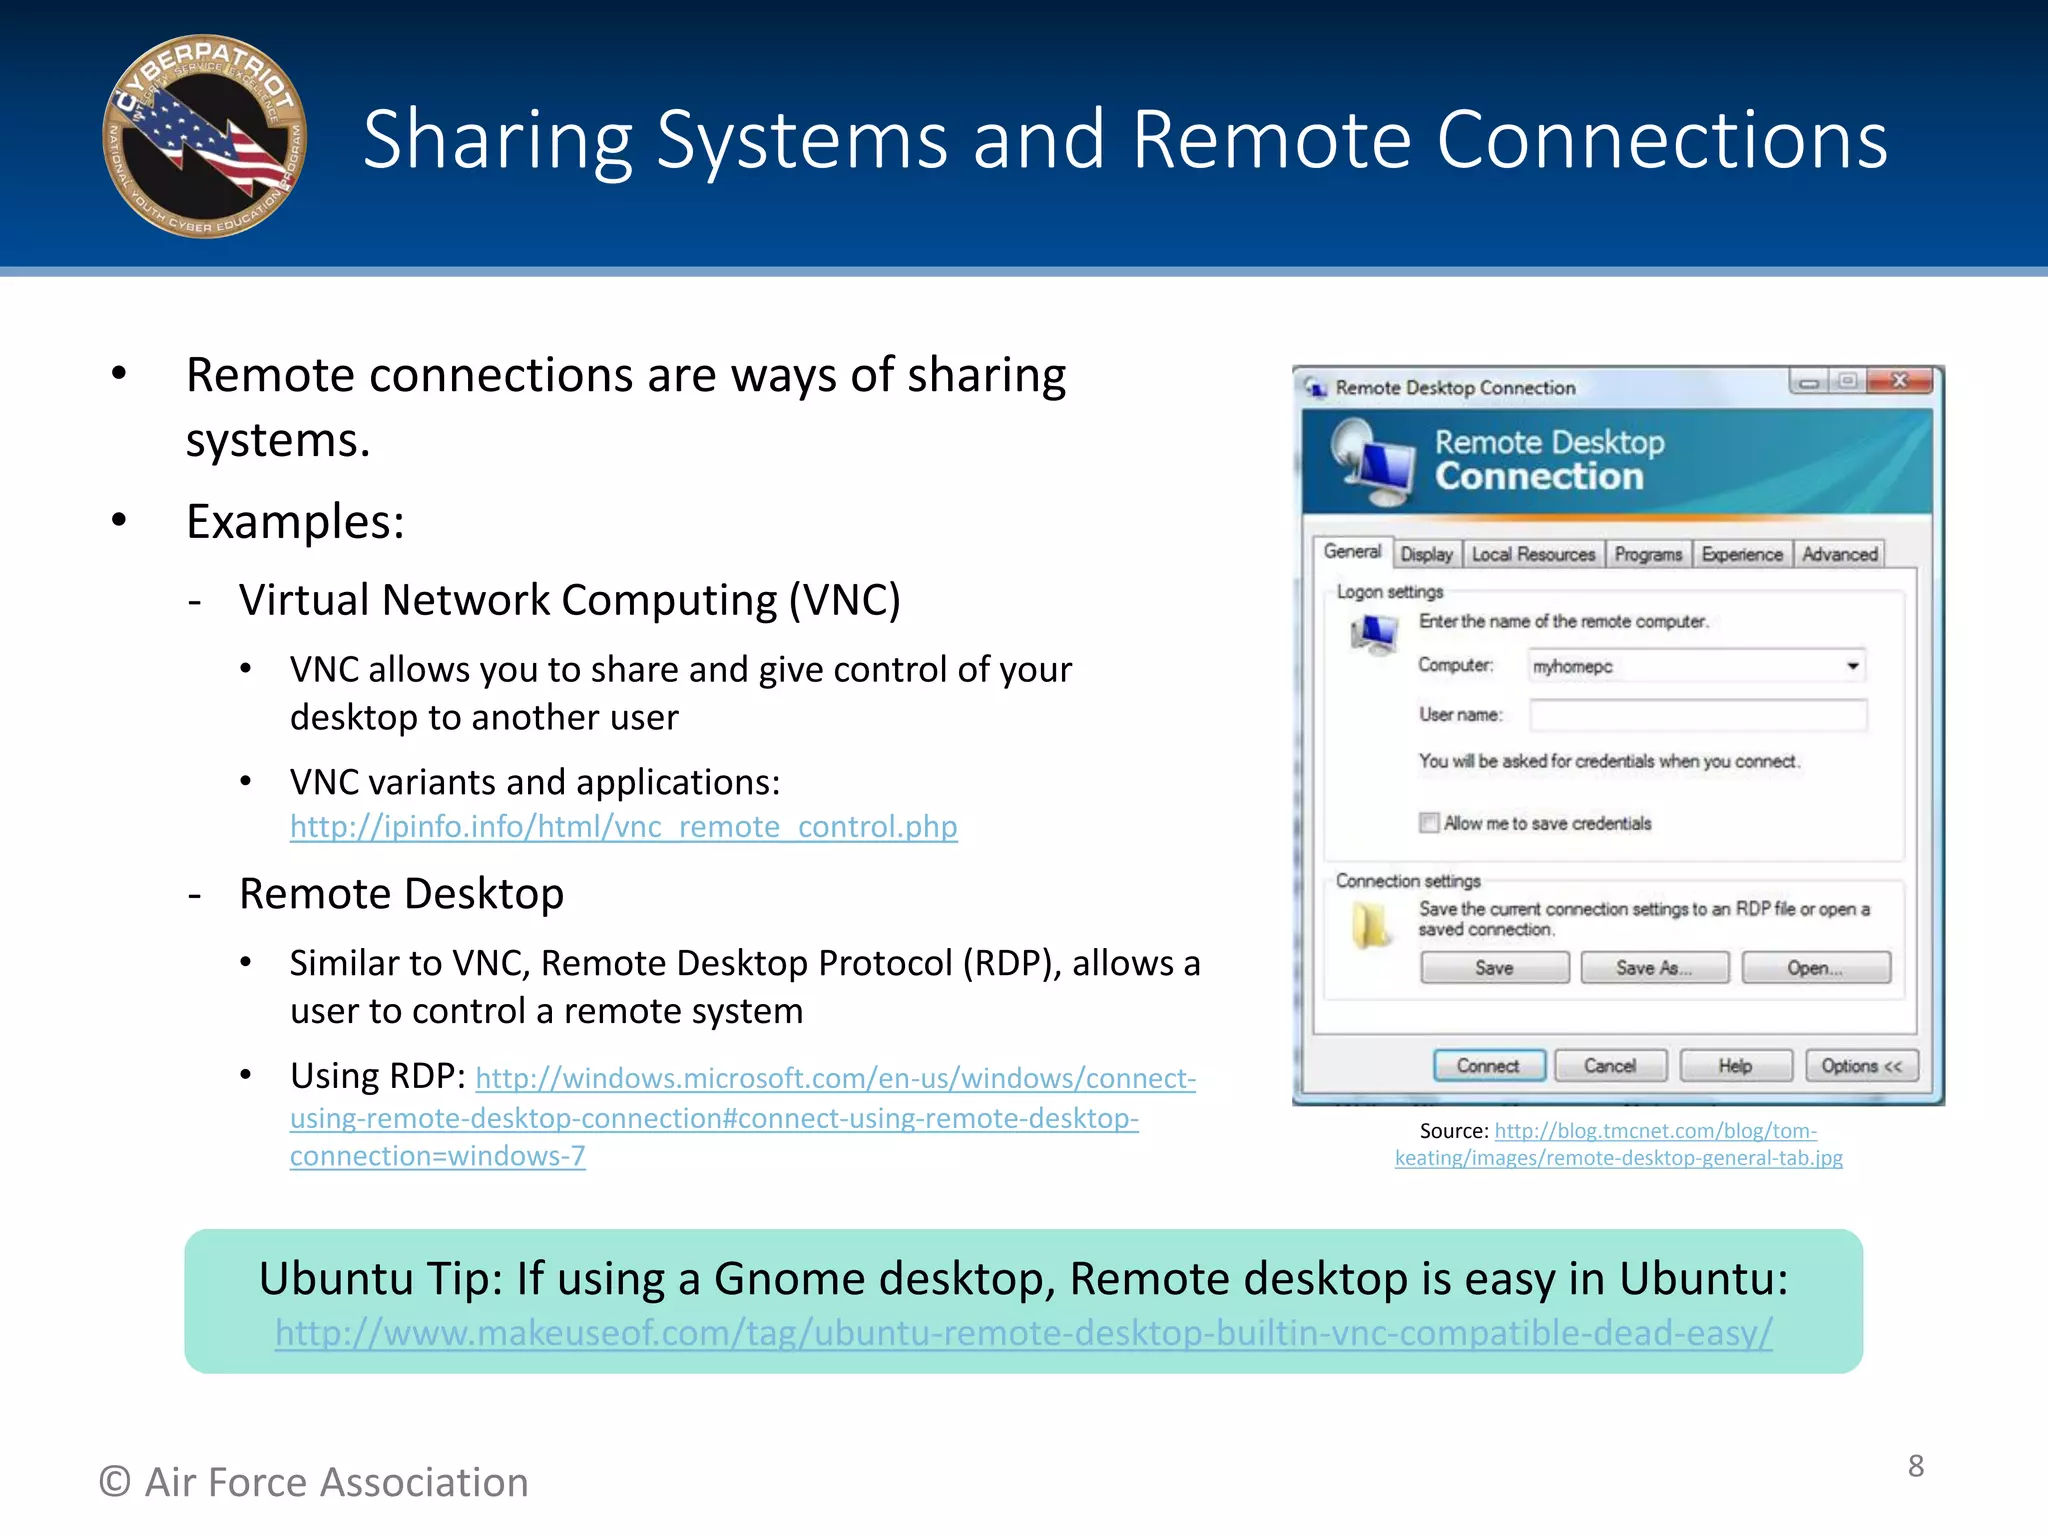Collapse options with the Options << button

point(1862,1066)
